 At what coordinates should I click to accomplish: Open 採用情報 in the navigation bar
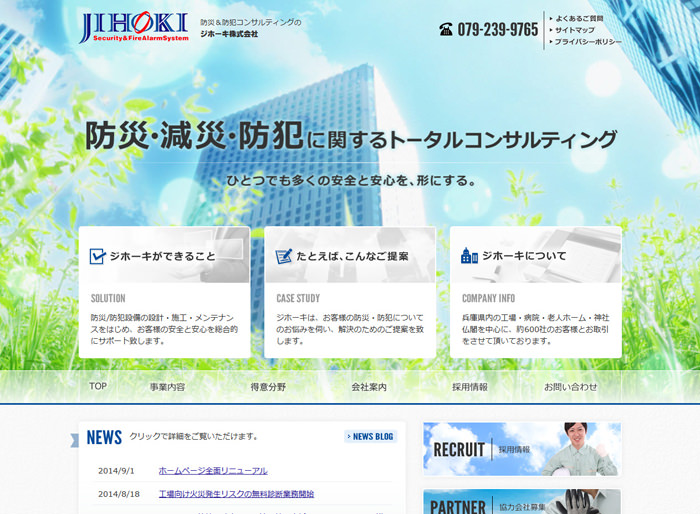coord(470,387)
